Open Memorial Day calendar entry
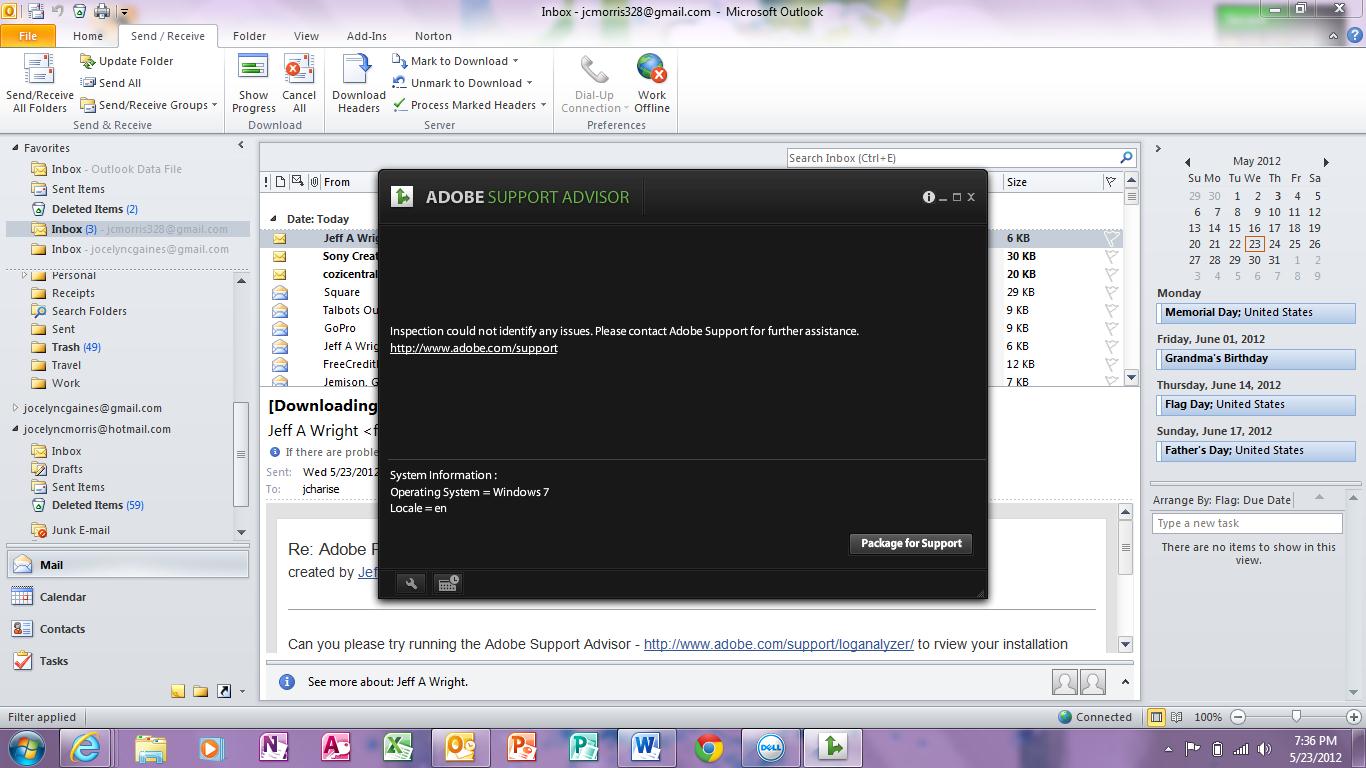 coord(1256,312)
